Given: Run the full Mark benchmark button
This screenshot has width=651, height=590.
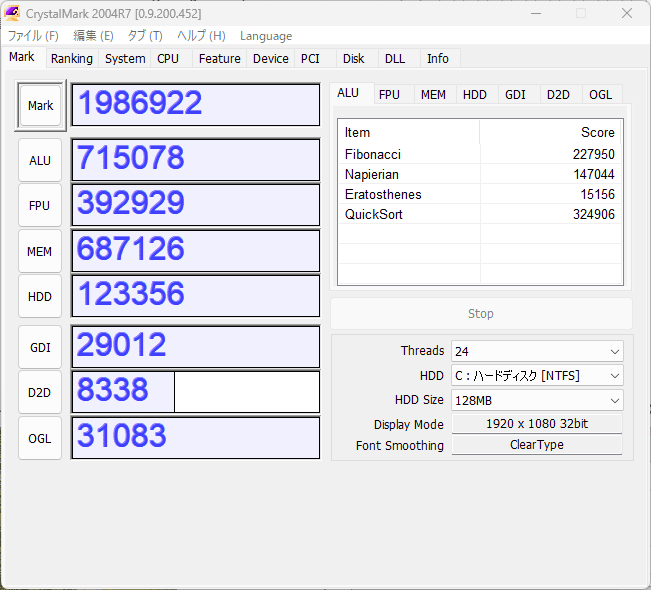Looking at the screenshot, I should (40, 106).
